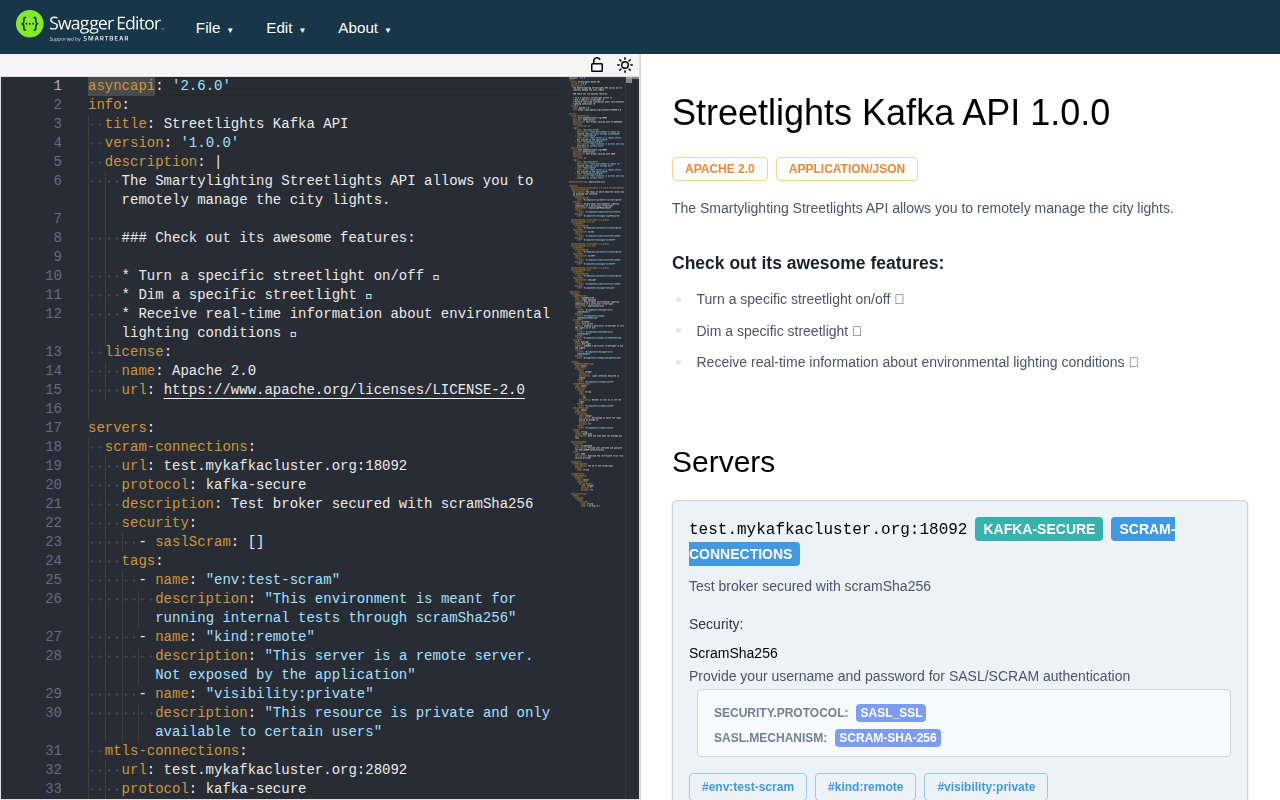Toggle the light/dark theme sun icon
1280x800 pixels.
(625, 65)
